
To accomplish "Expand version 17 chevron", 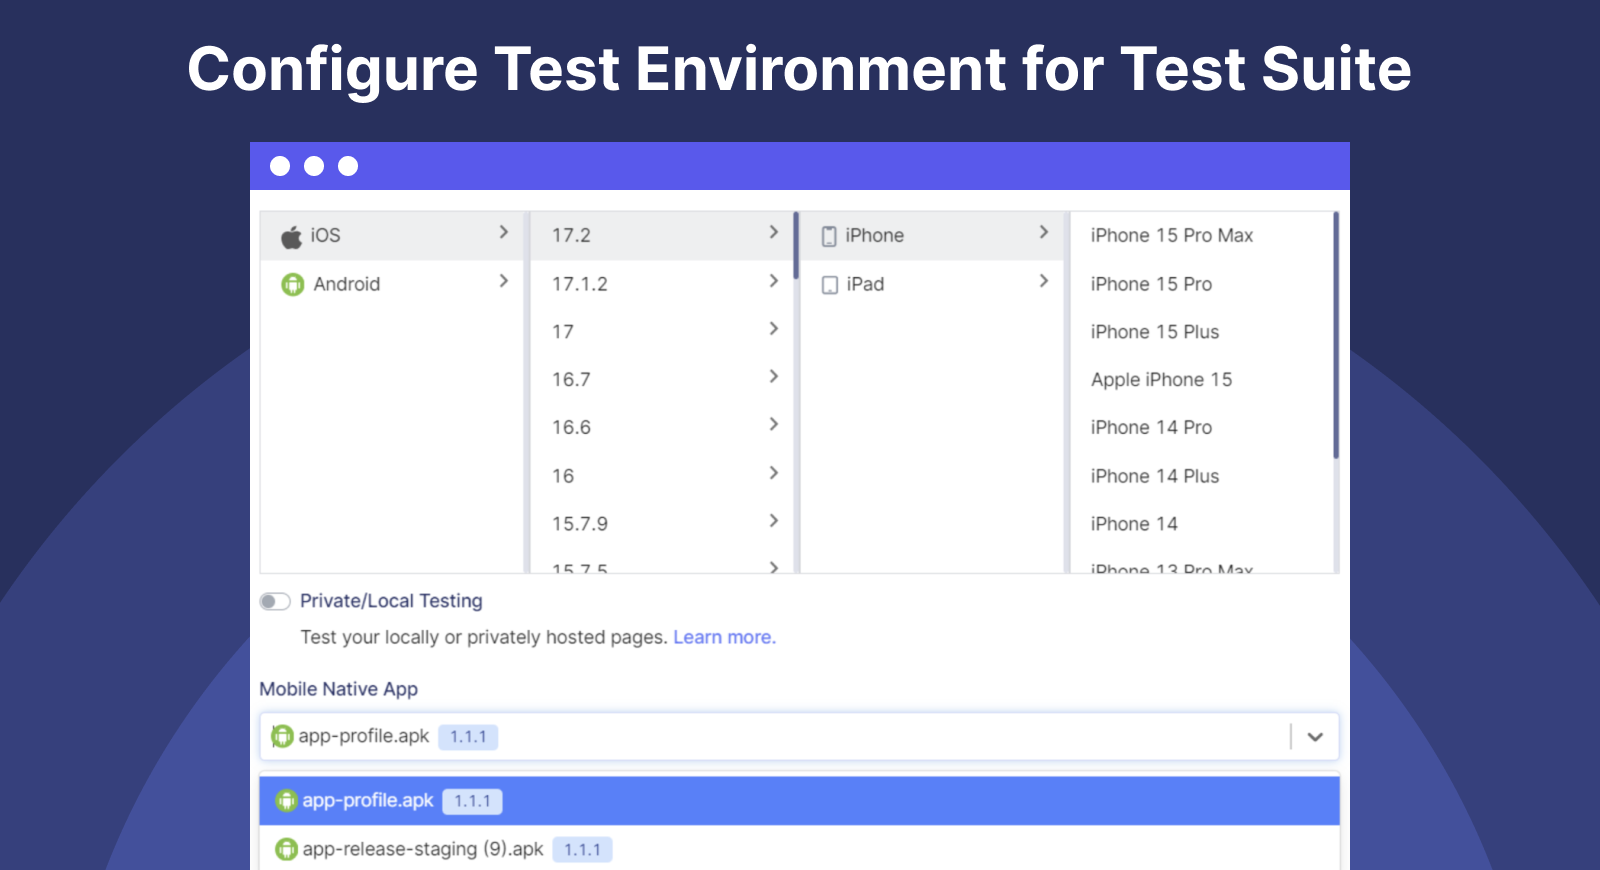I will click(x=774, y=328).
